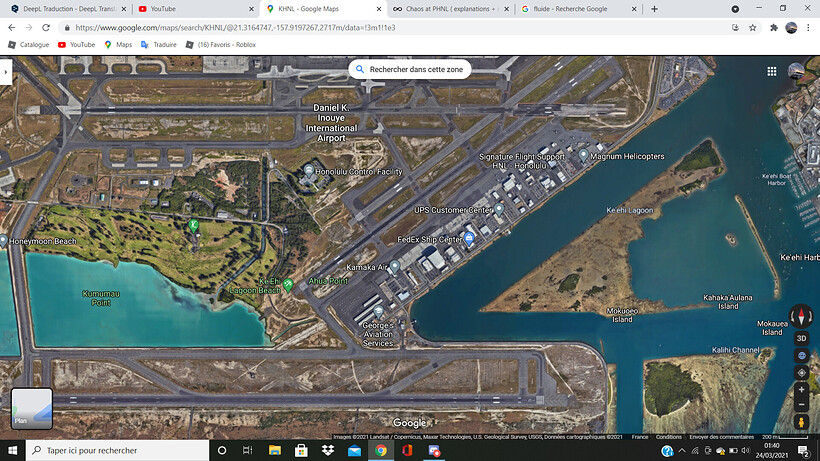
Task: Click the Conditions link in map footer
Action: click(668, 437)
